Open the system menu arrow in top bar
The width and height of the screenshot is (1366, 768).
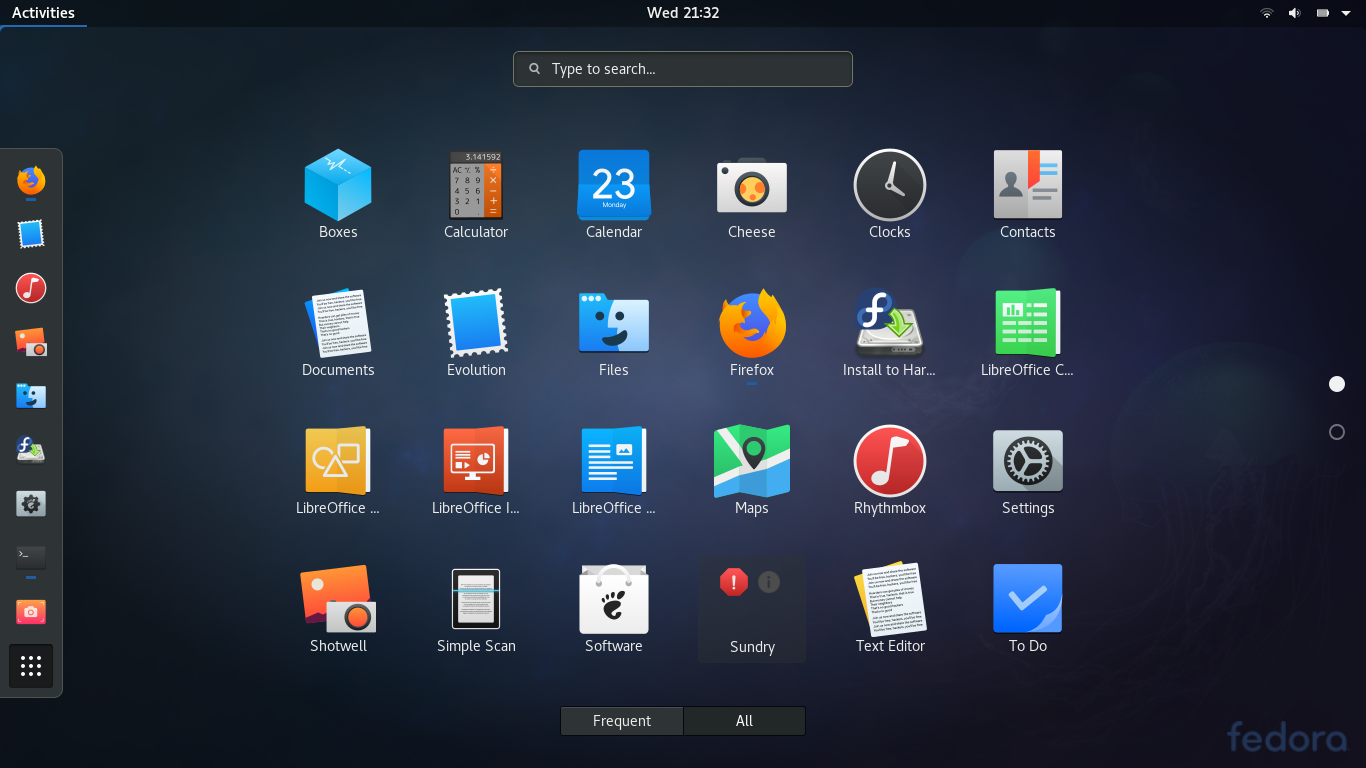click(1346, 13)
